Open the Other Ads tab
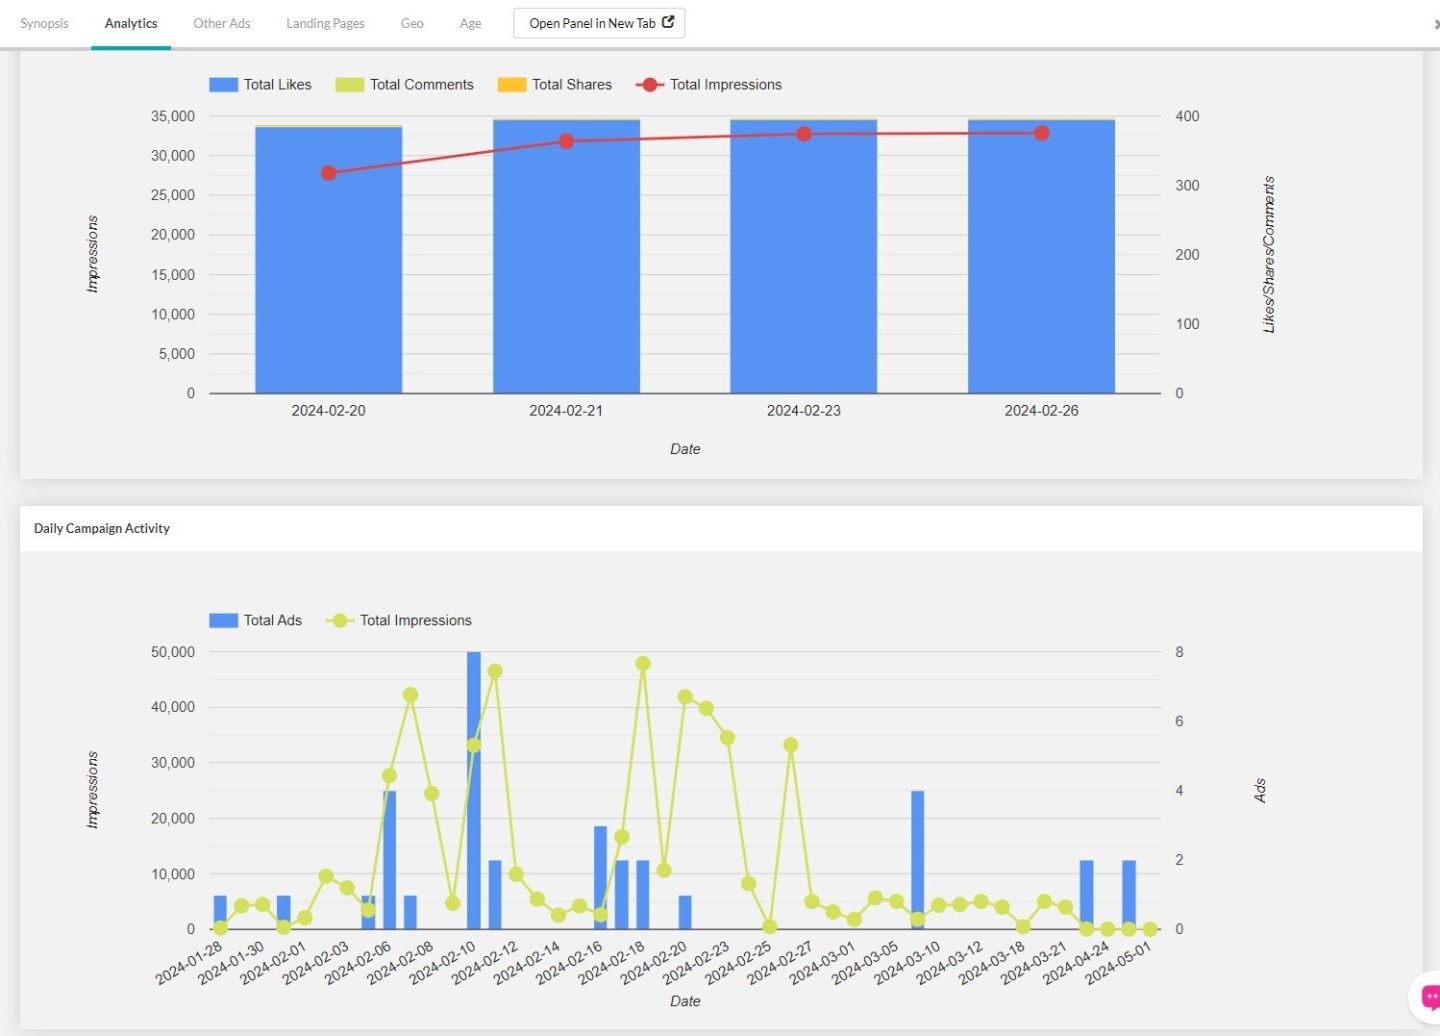The image size is (1440, 1036). coord(222,23)
